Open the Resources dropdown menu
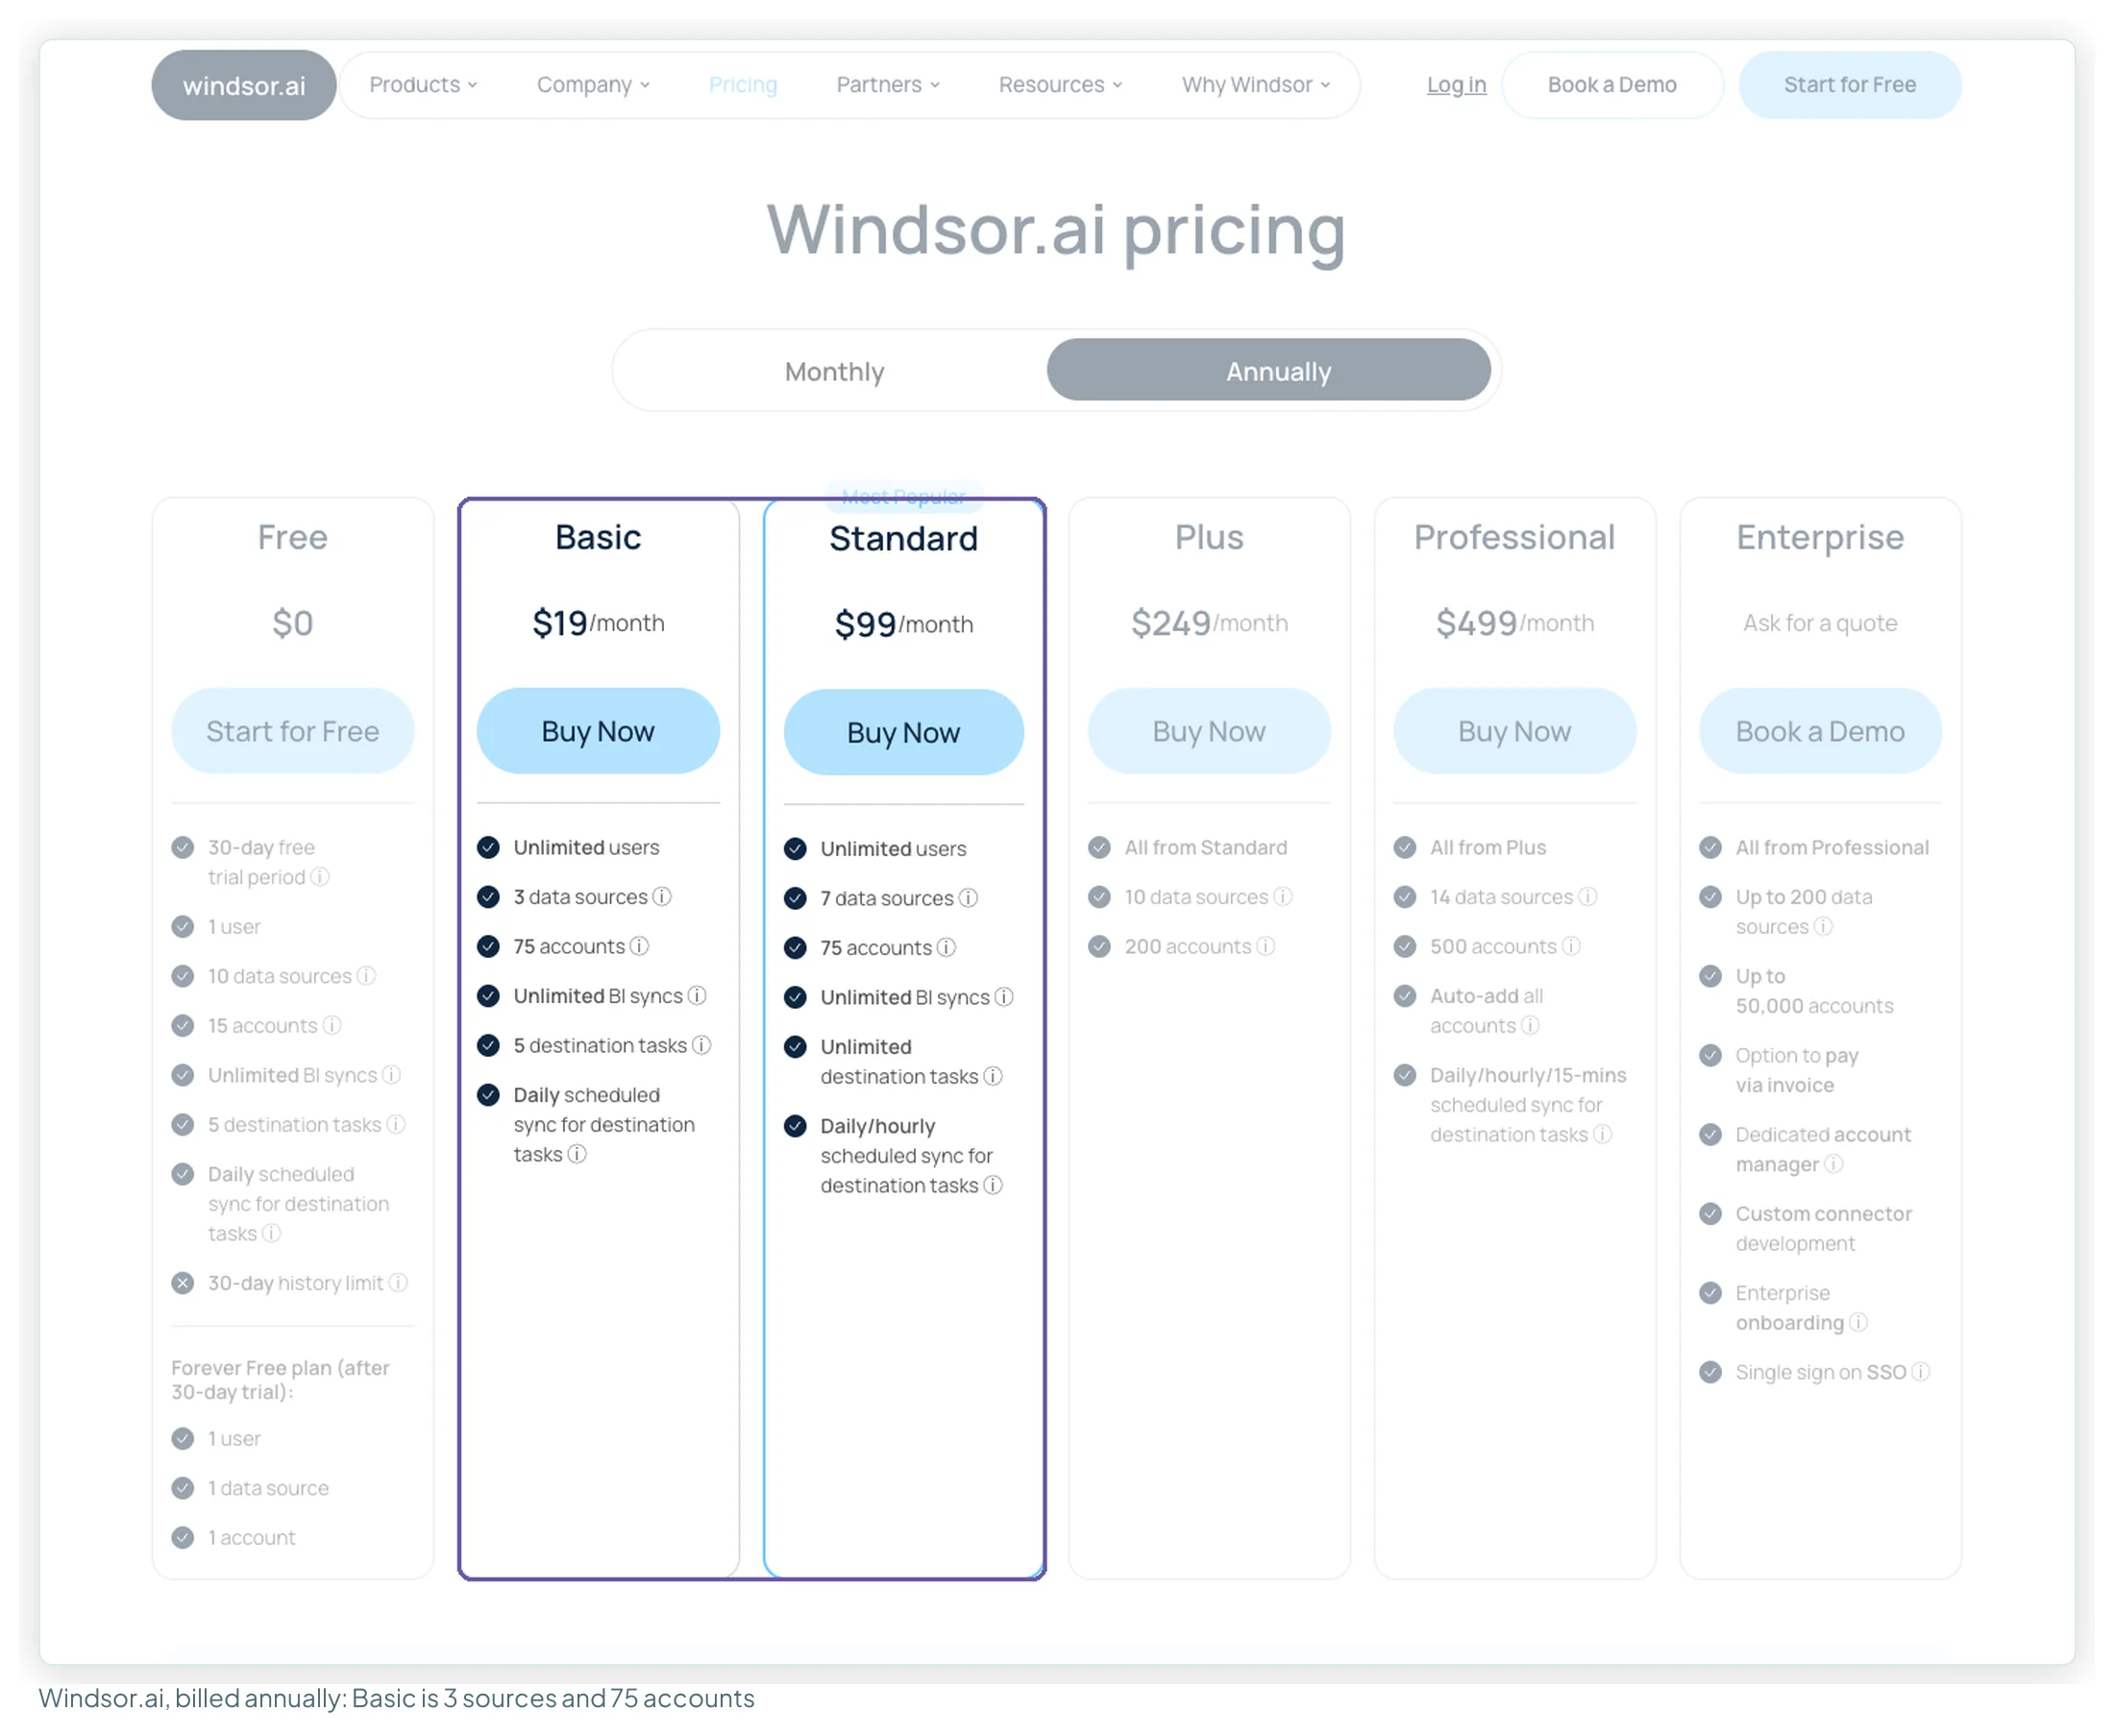 (1060, 85)
